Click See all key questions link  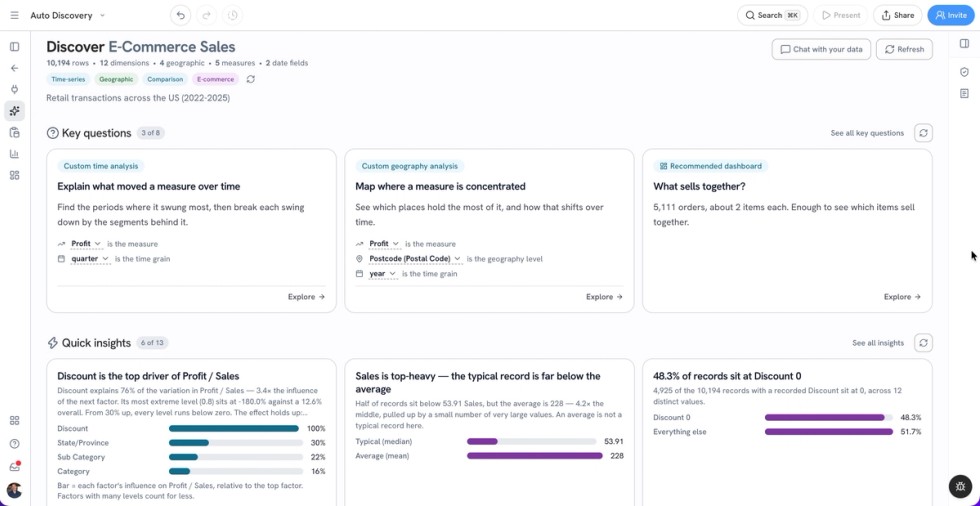tap(867, 133)
